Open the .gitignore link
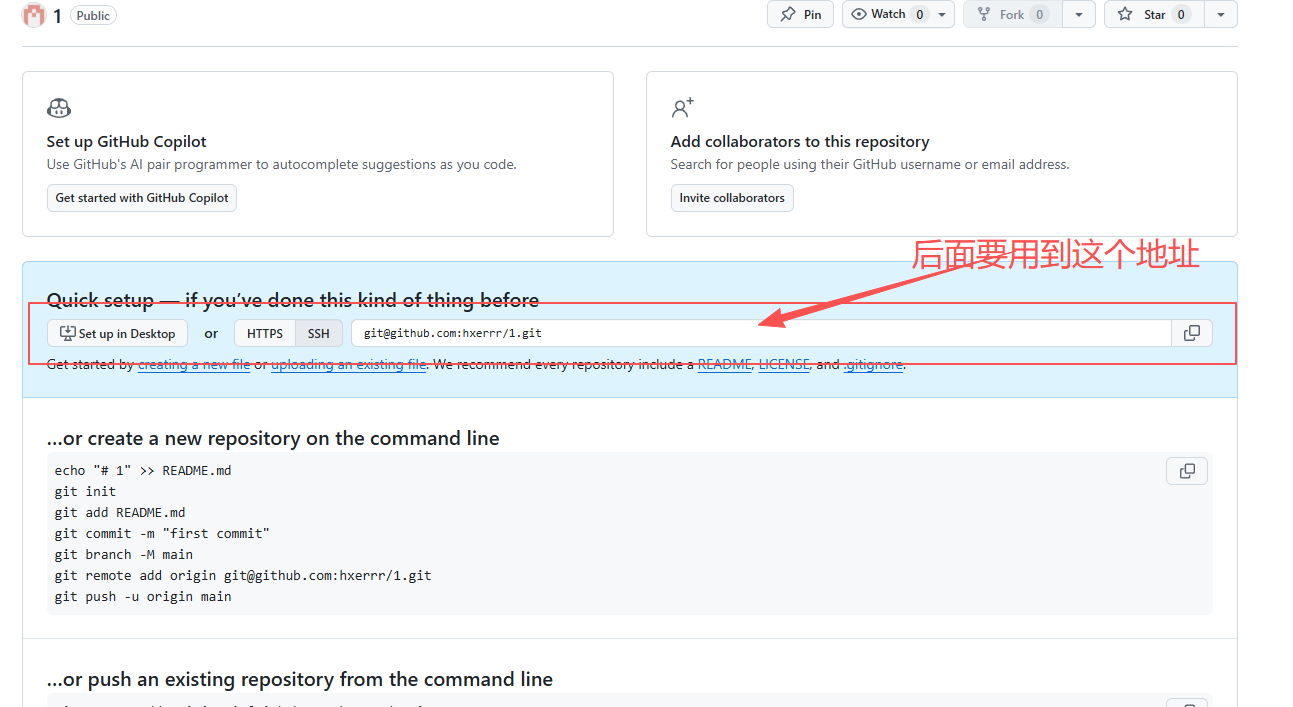This screenshot has height=707, width=1293. pyautogui.click(x=873, y=365)
